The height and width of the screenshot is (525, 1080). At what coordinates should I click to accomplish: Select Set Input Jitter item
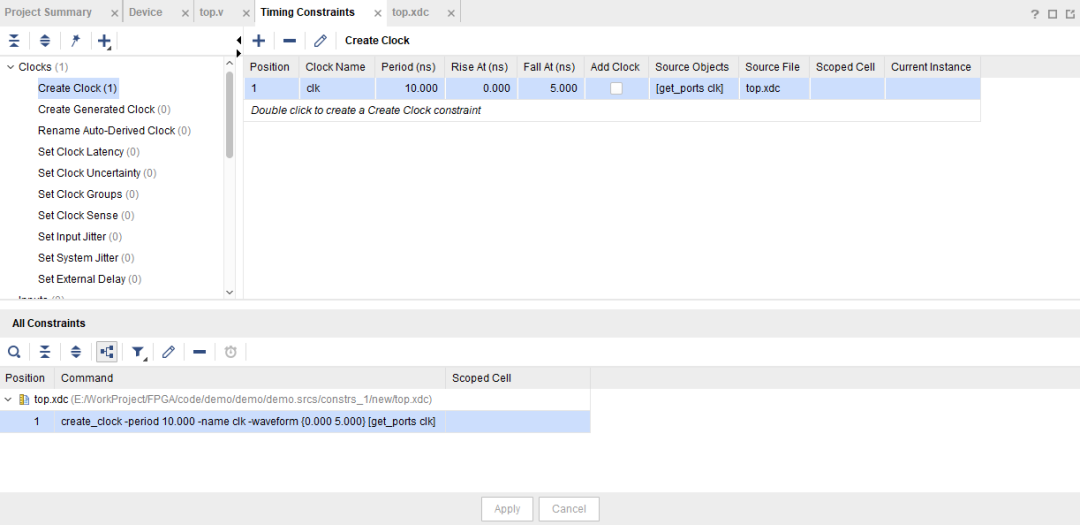(x=80, y=237)
